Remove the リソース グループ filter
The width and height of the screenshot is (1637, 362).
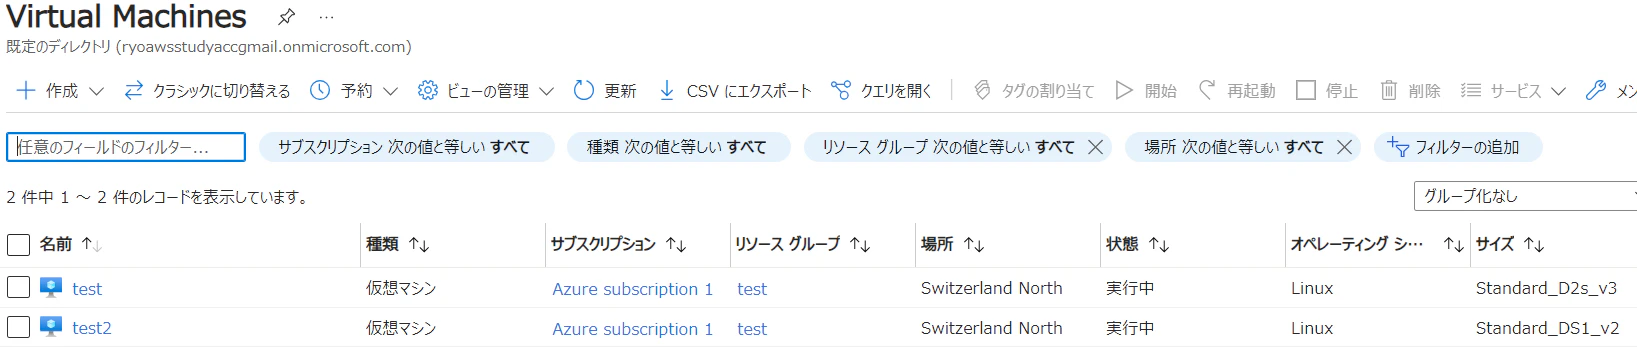pos(1095,147)
